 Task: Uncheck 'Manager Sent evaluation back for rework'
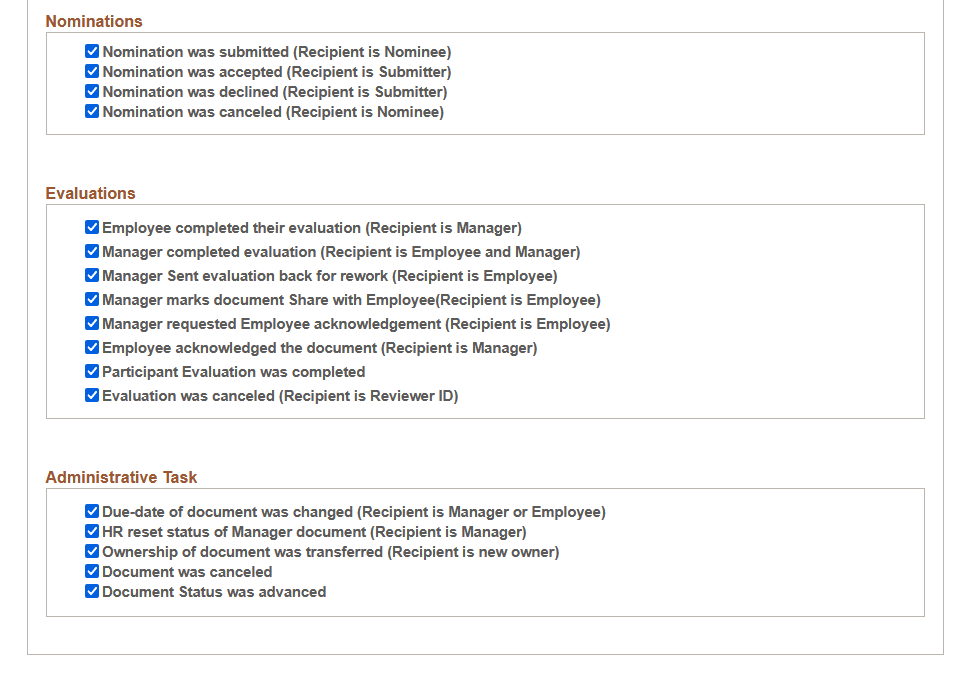tap(92, 275)
